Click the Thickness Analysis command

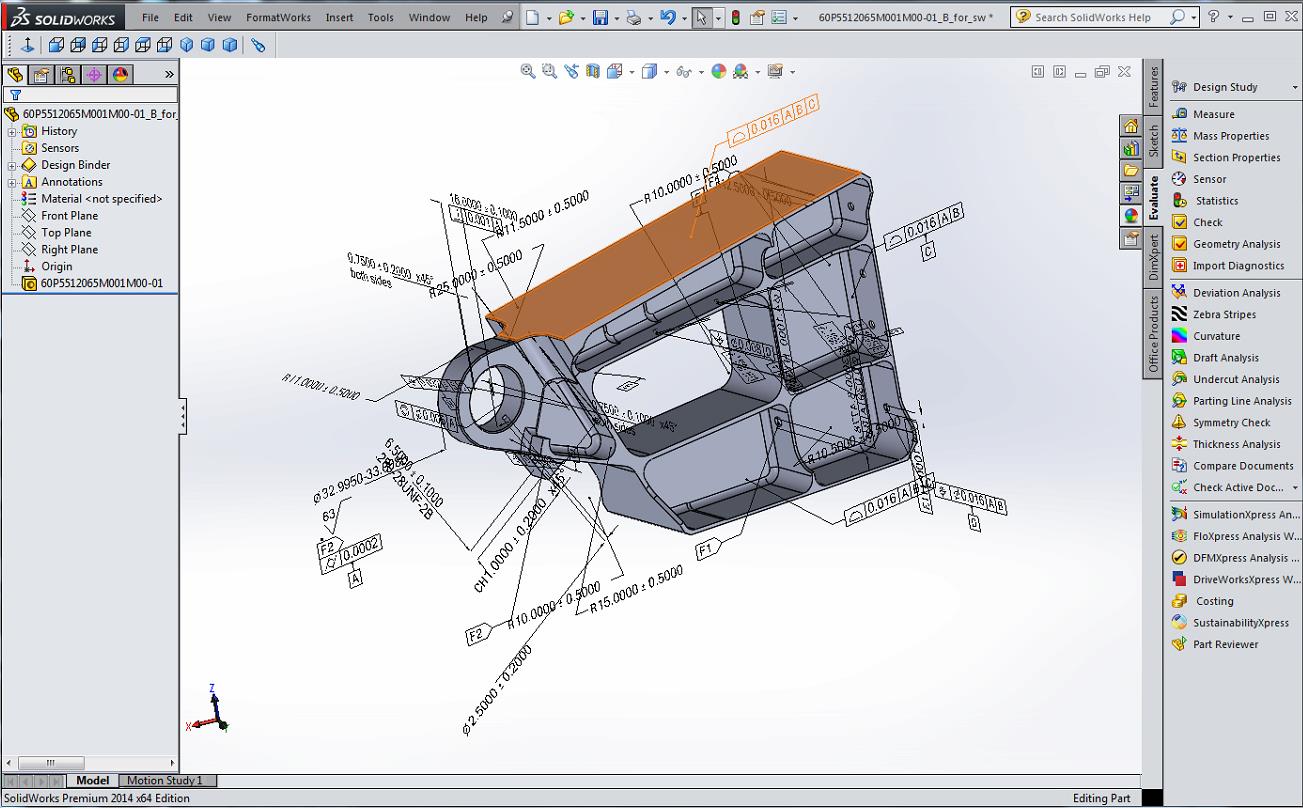pos(1236,444)
